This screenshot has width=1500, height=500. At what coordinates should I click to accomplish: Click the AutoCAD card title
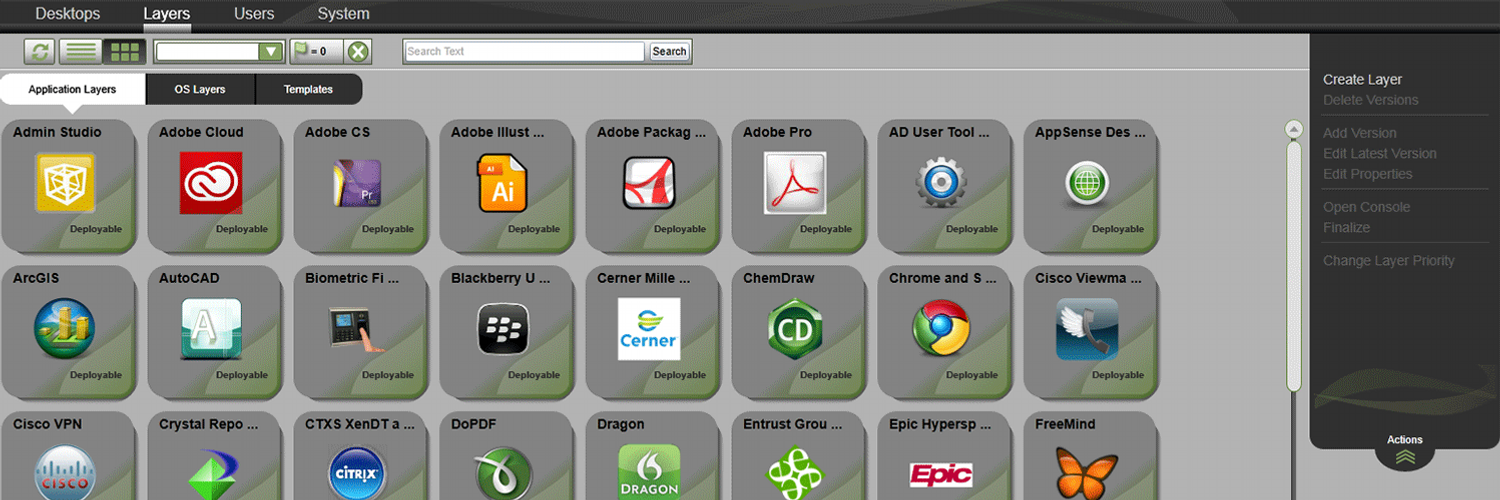189,278
